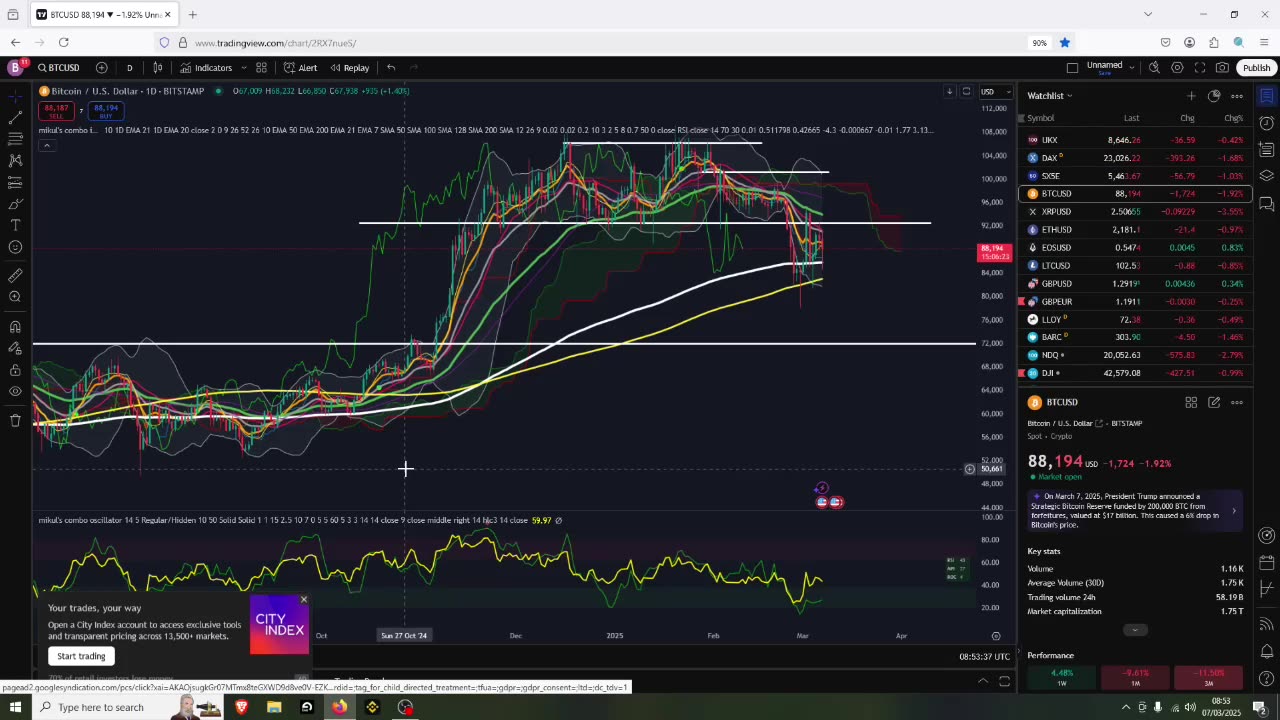1280x720 pixels.
Task: Click Start trading in City Index ad
Action: (81, 656)
